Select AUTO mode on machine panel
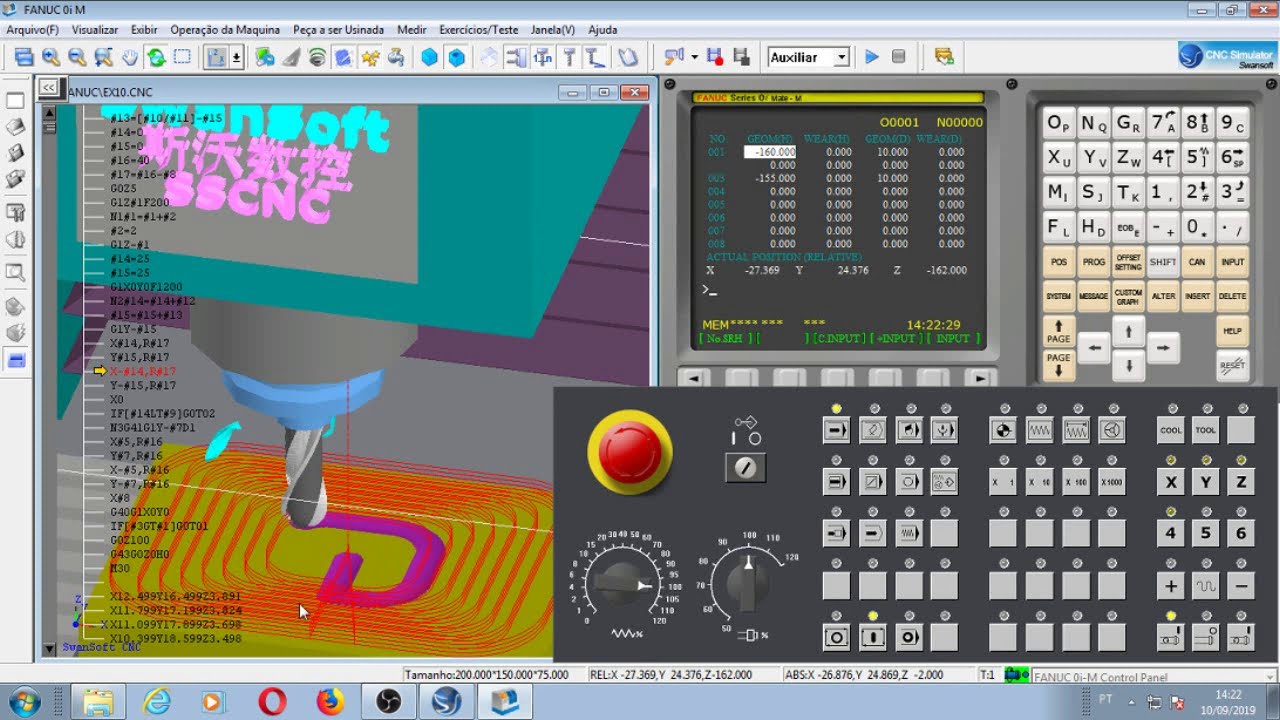 [x=836, y=431]
